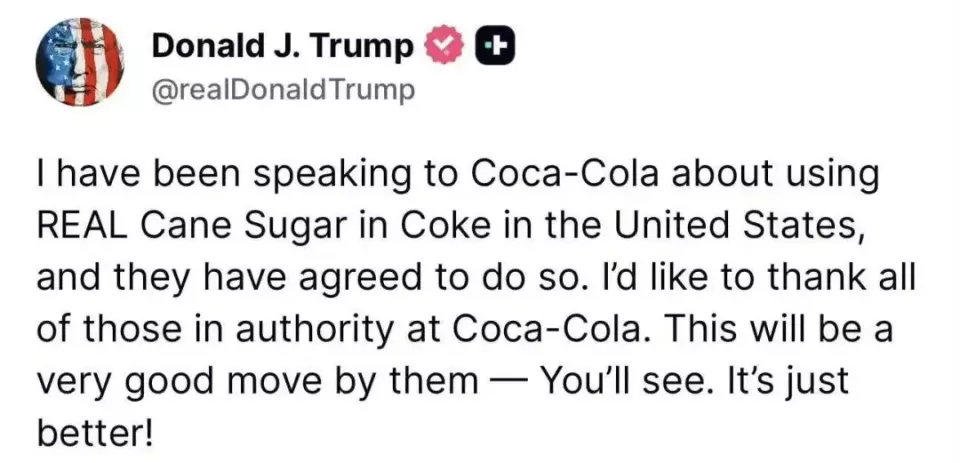960x463 pixels.
Task: Click the final word "better!"
Action: coord(94,433)
